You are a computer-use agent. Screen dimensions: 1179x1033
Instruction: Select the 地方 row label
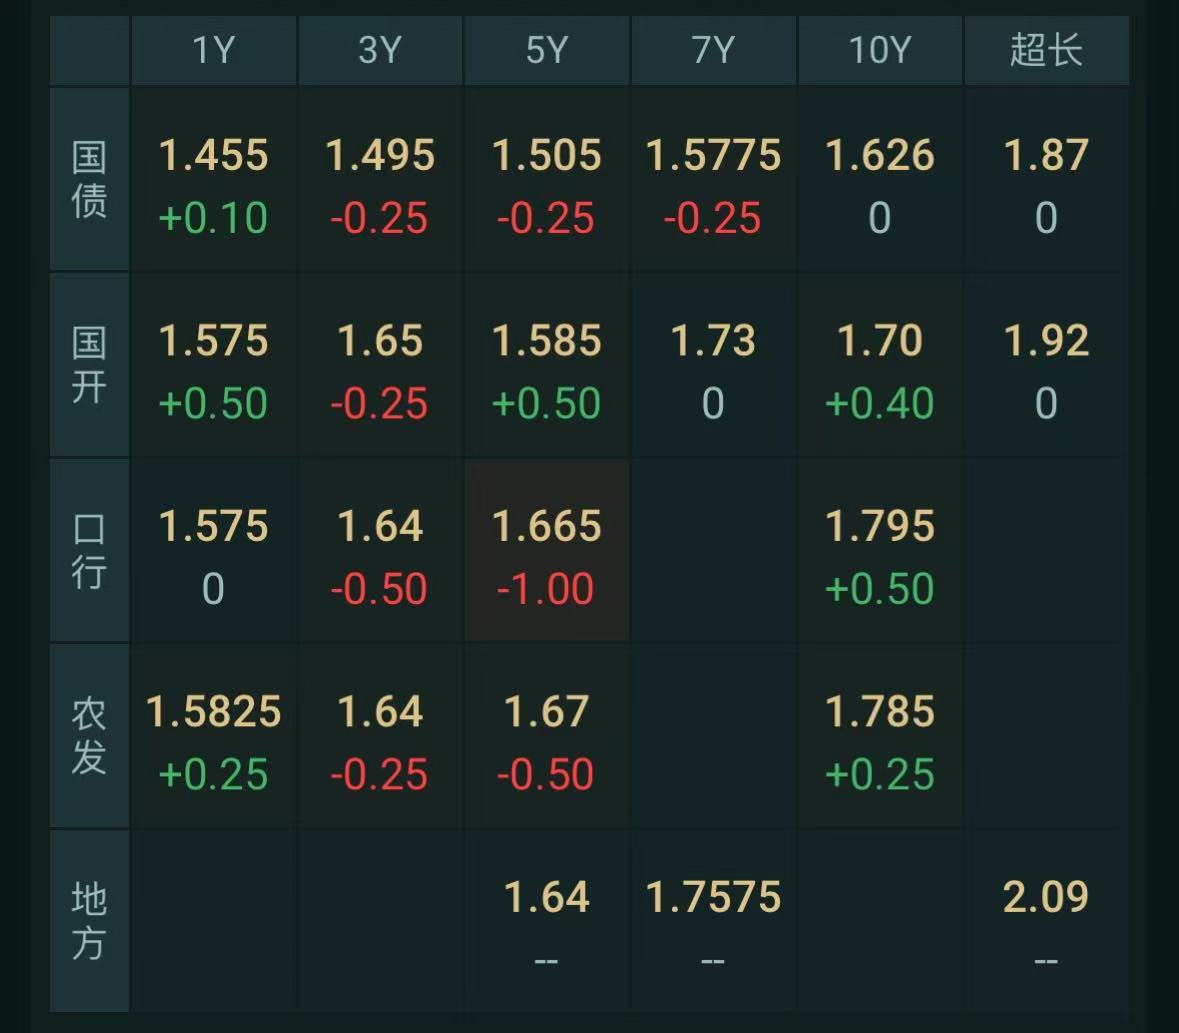point(89,921)
